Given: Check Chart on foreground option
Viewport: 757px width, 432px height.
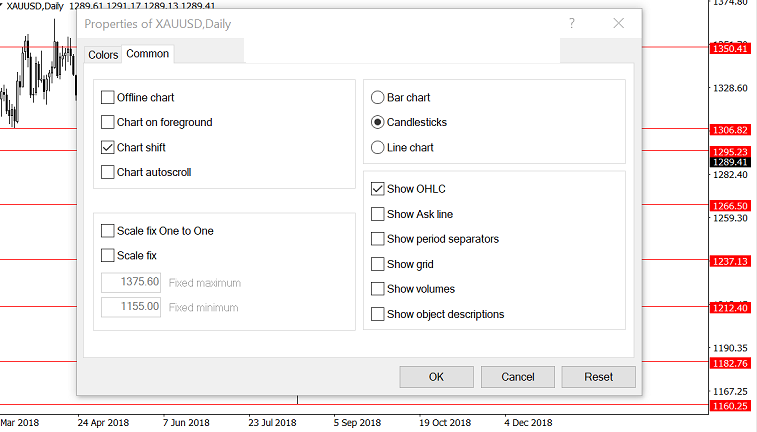Looking at the screenshot, I should click(x=108, y=123).
